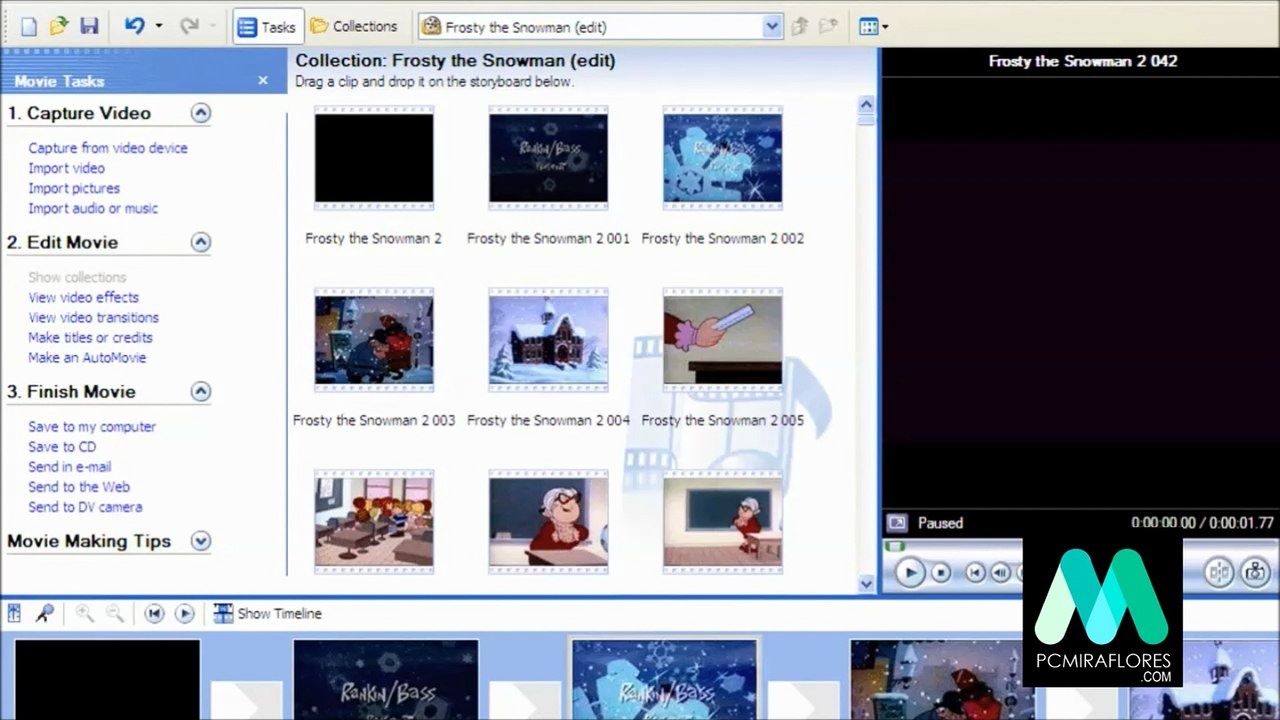
Task: Click the storyboard zoom out magnifier
Action: pyautogui.click(x=115, y=614)
